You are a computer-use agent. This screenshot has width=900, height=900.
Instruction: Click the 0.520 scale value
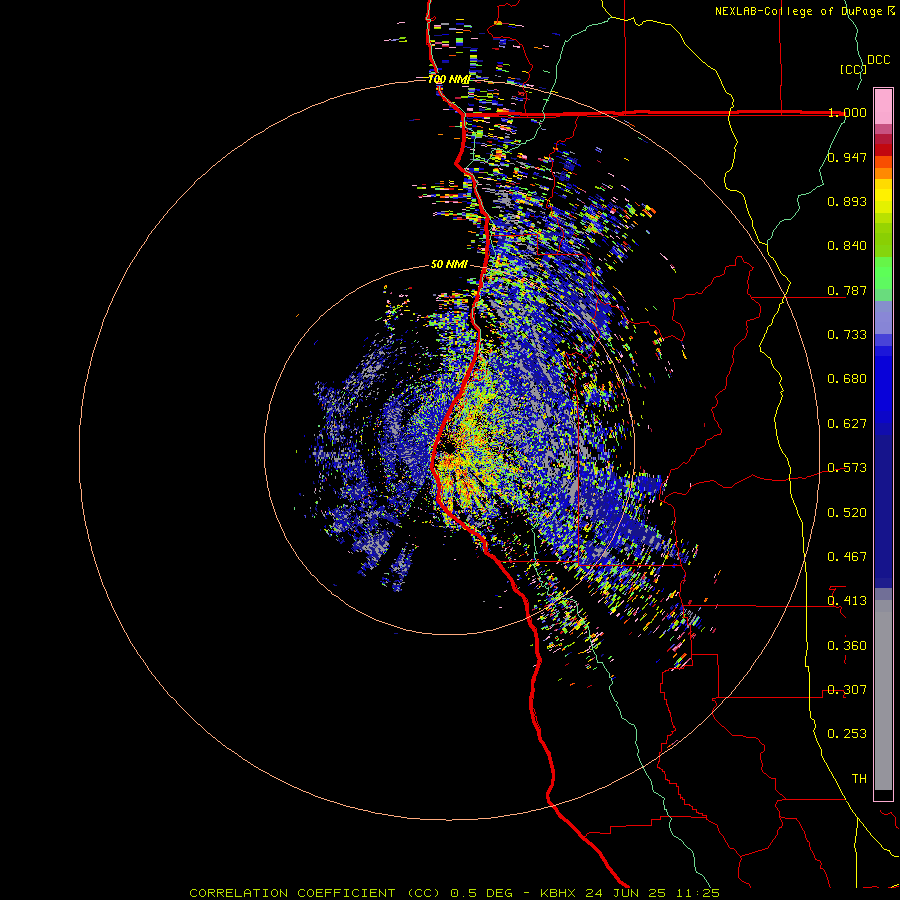pos(847,513)
